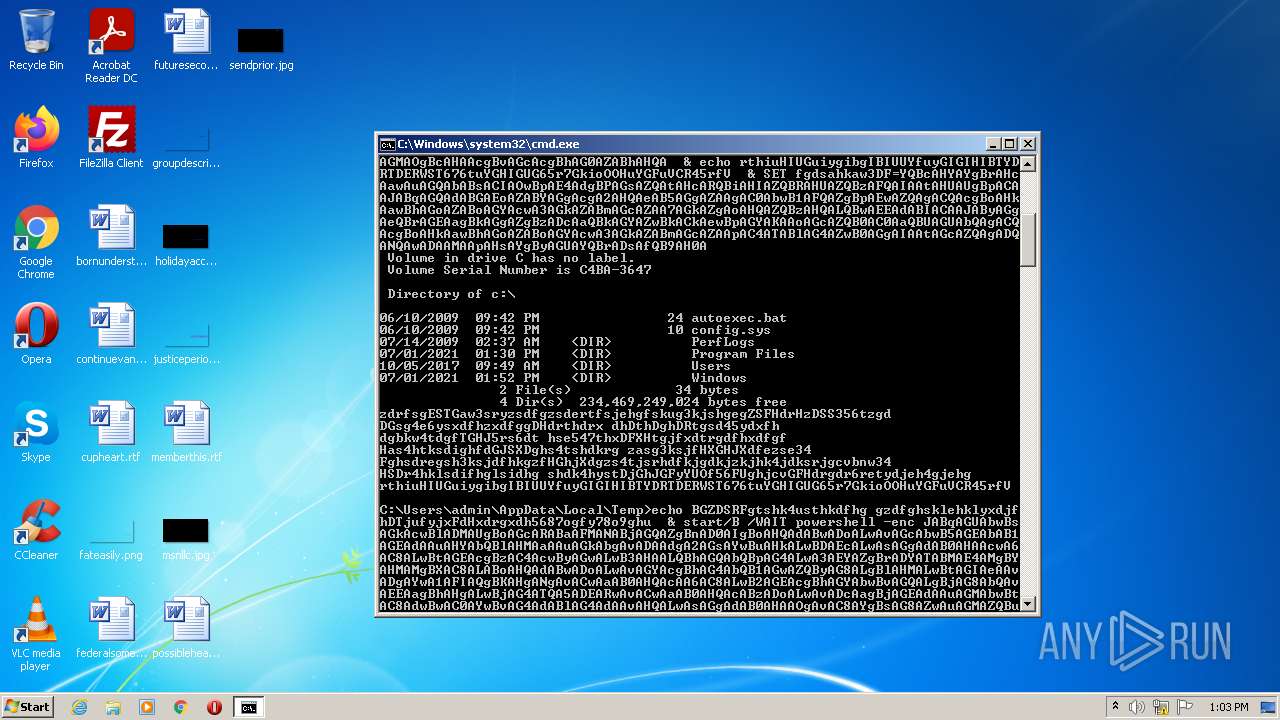This screenshot has width=1280, height=720.
Task: Select memberthis.rtf document
Action: (x=186, y=432)
